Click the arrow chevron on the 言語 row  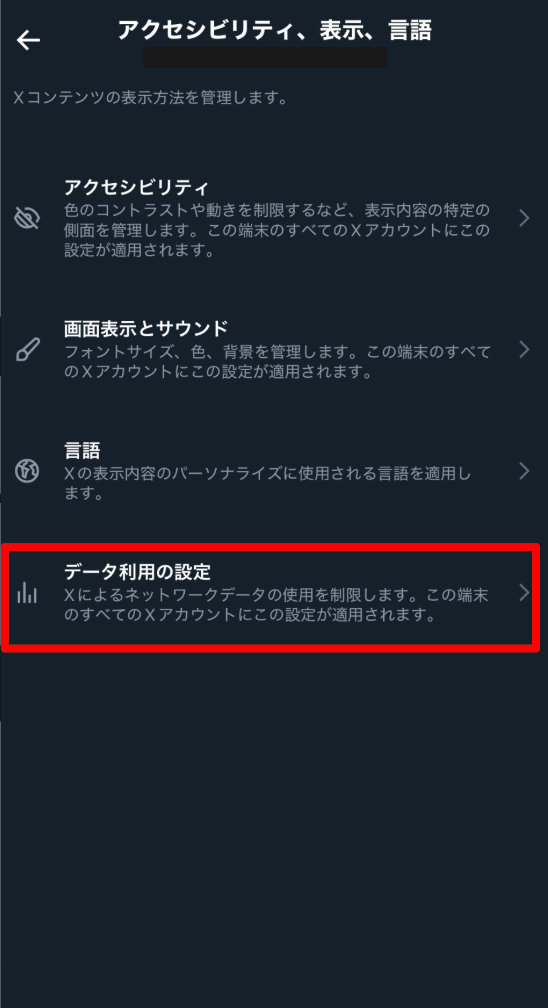click(x=524, y=471)
